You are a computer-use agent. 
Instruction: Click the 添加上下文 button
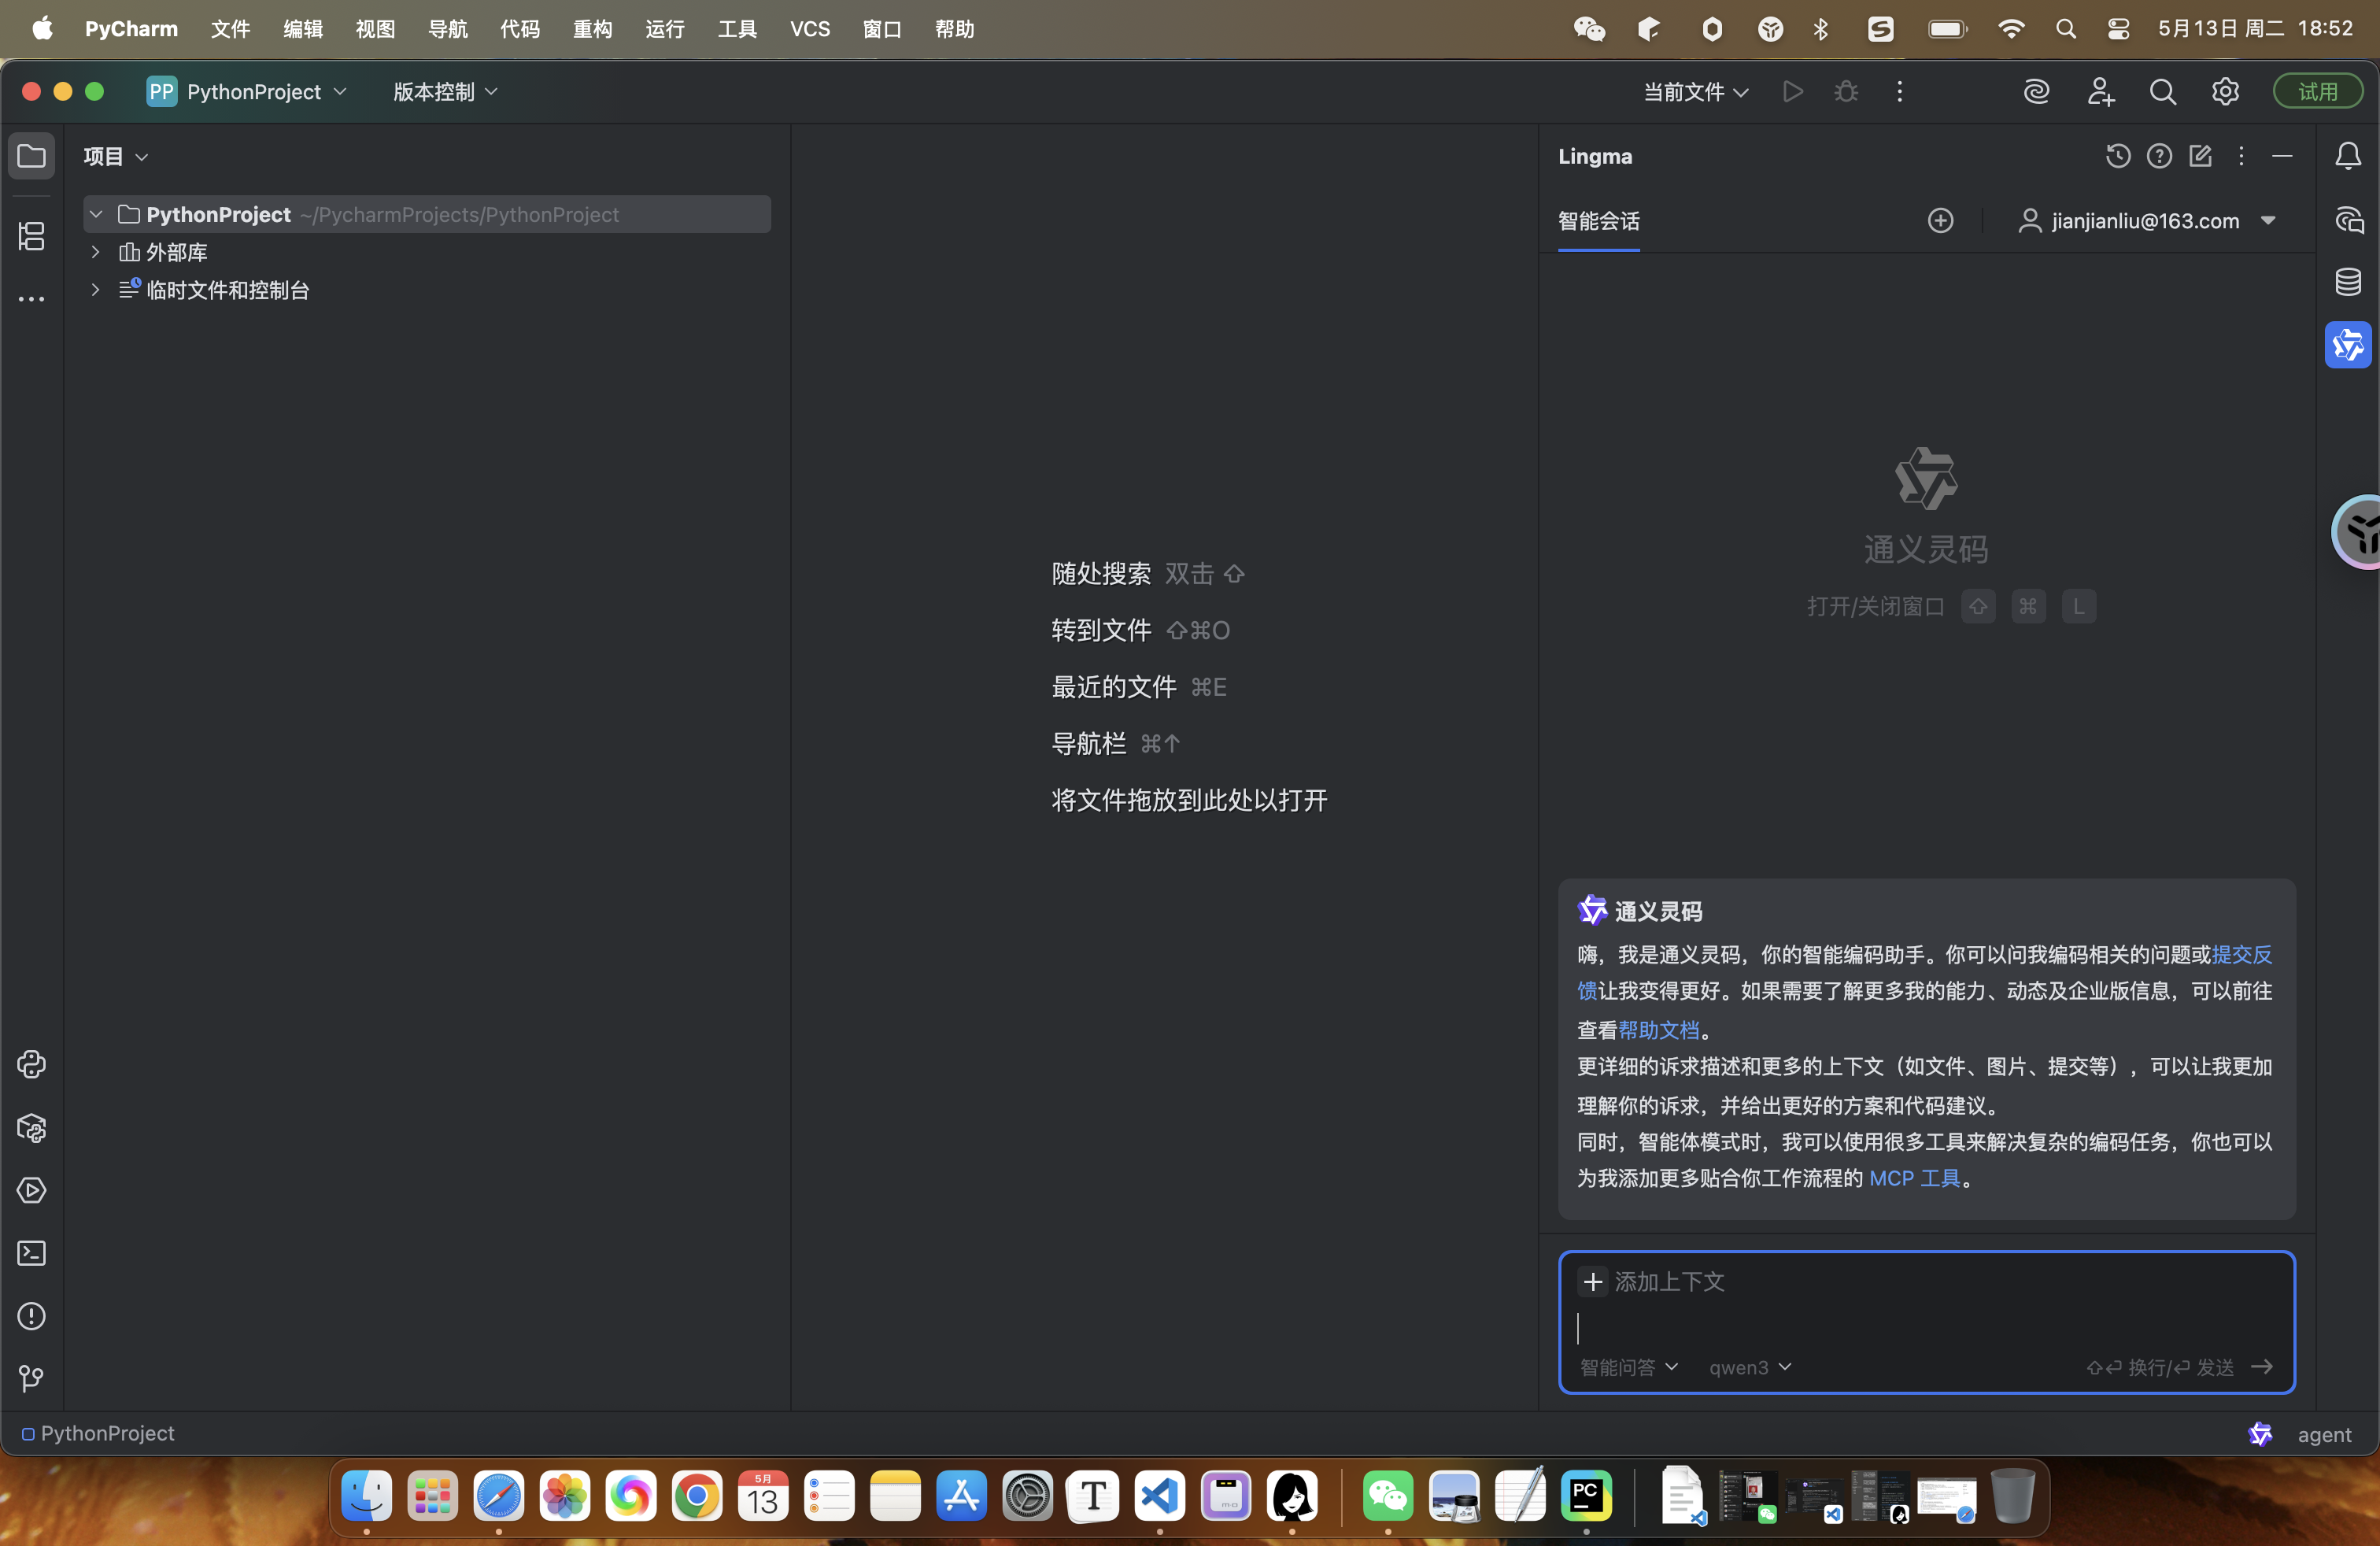(1651, 1281)
